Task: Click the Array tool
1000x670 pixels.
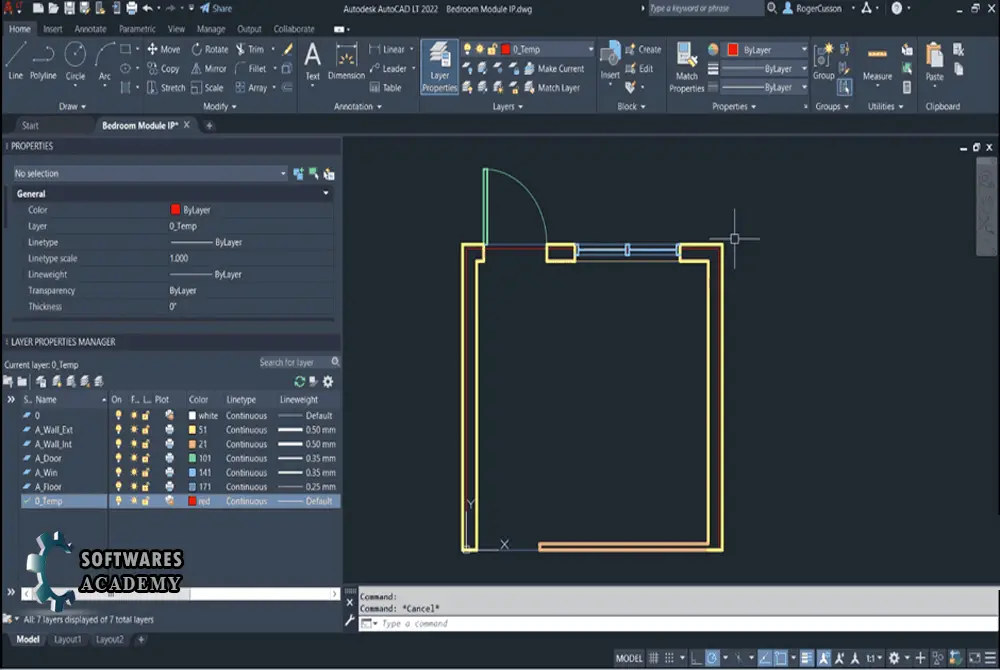Action: [x=251, y=87]
